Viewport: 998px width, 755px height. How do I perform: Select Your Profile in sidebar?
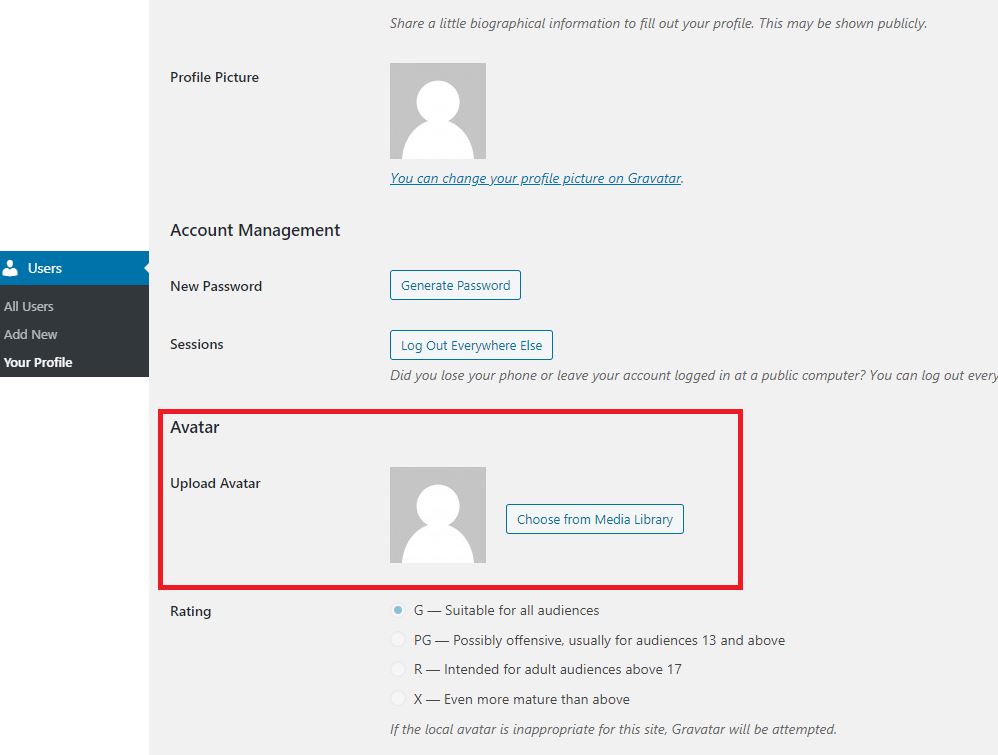pos(38,362)
